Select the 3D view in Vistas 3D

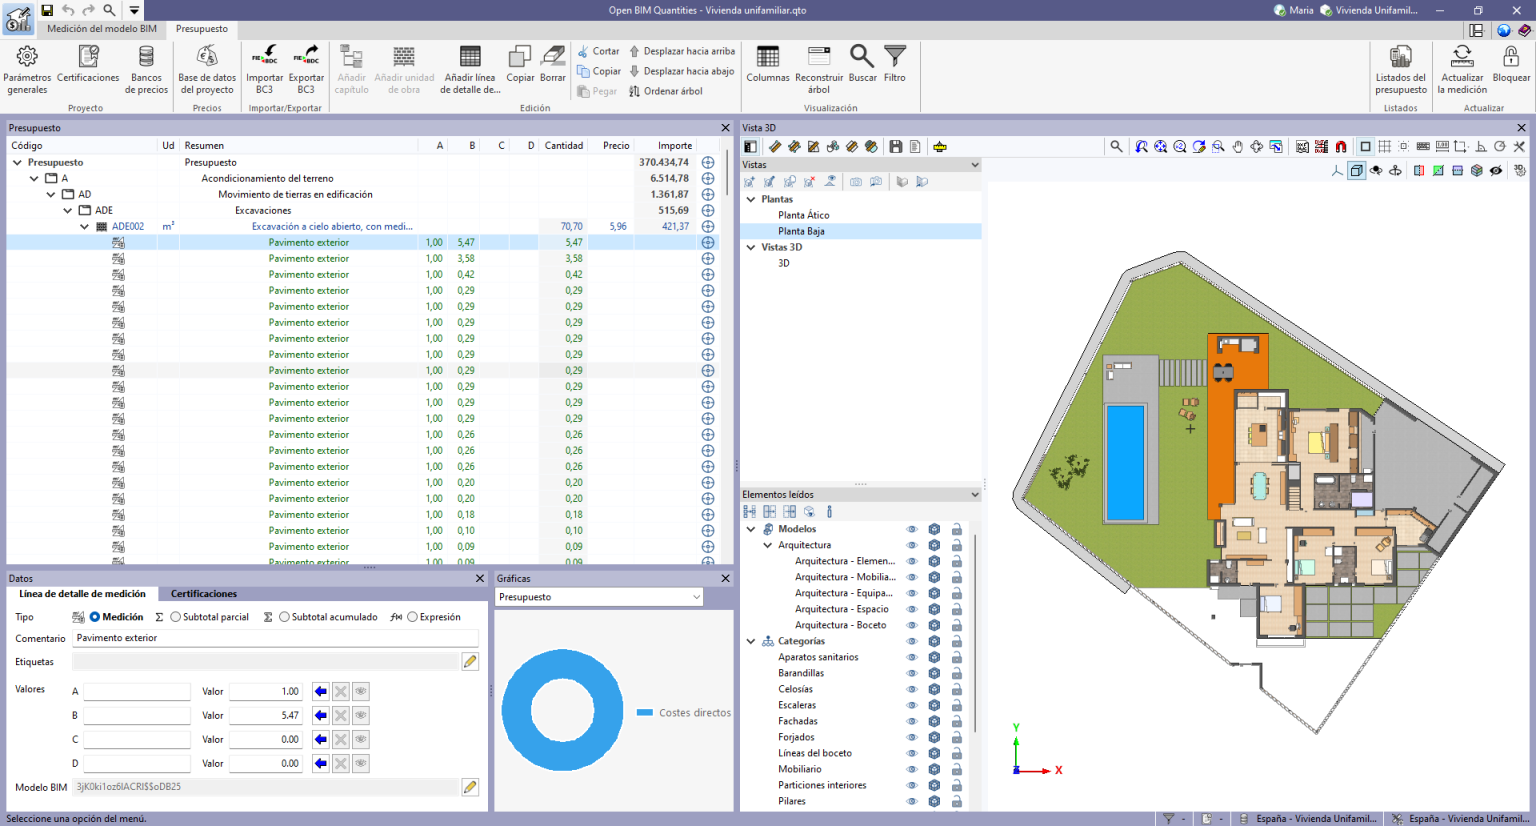[784, 263]
